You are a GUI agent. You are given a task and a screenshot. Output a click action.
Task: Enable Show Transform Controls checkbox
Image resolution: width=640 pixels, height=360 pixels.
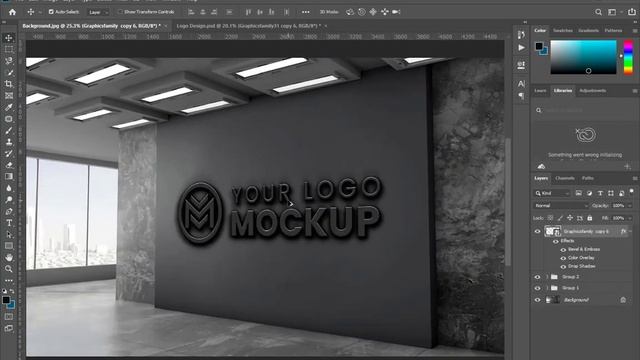click(x=120, y=12)
